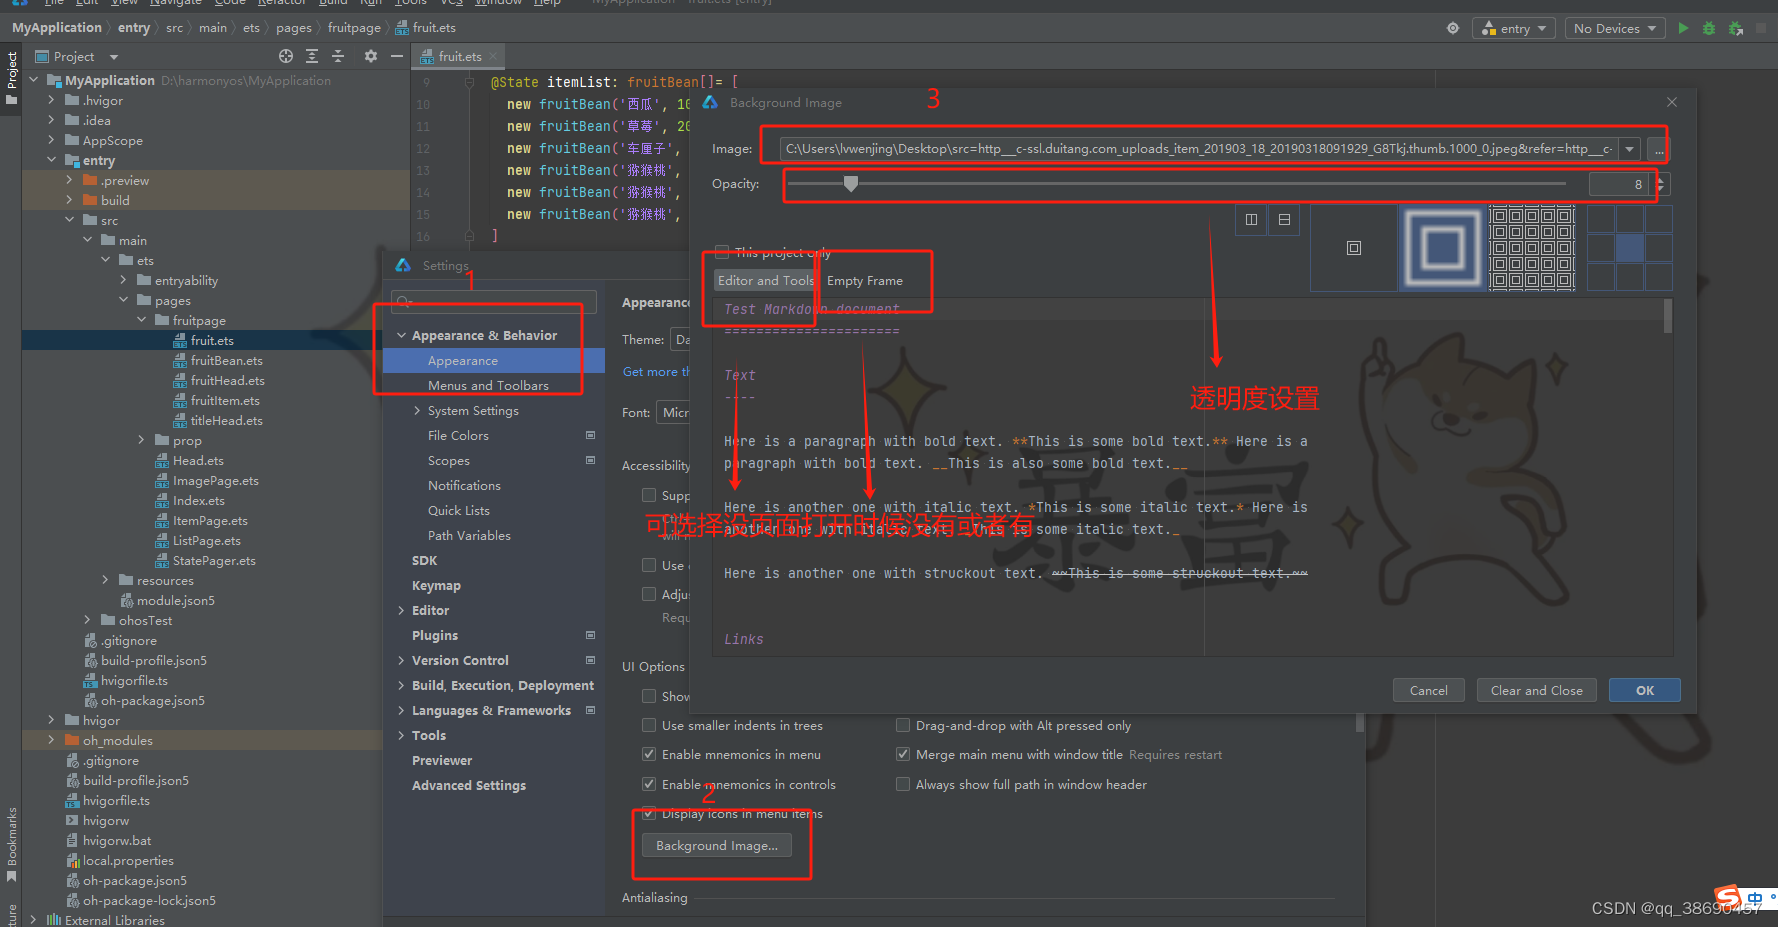Click the stop icon in run toolbar
The width and height of the screenshot is (1778, 927).
pyautogui.click(x=1761, y=28)
